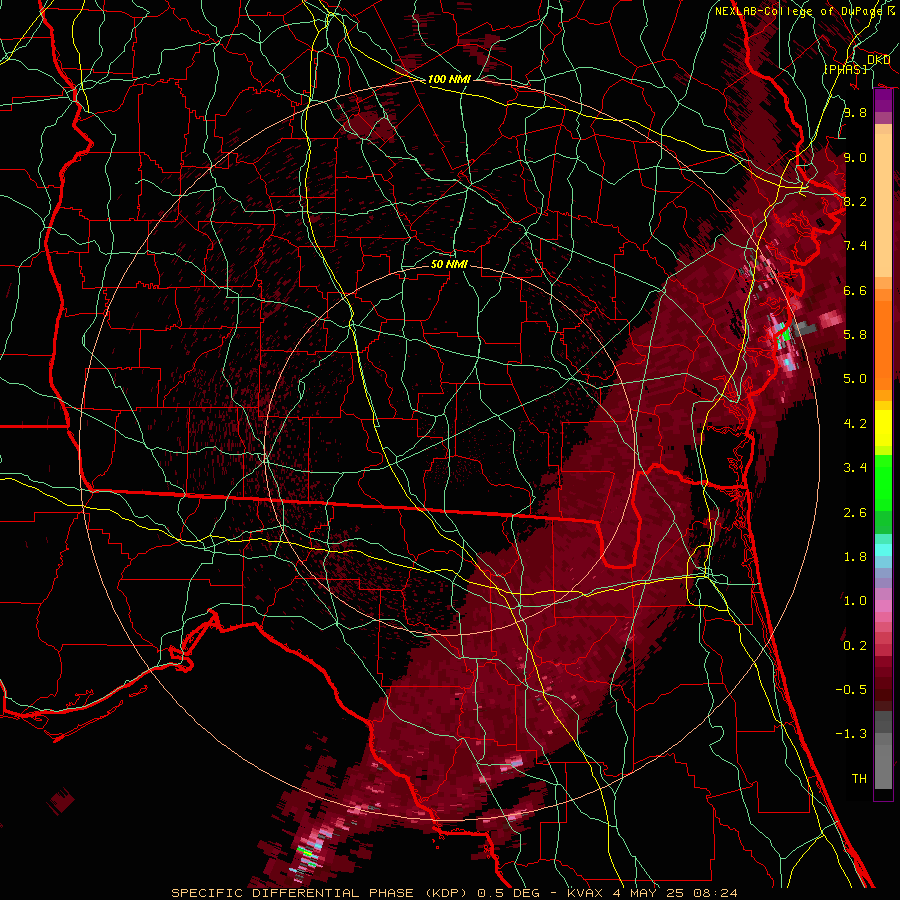Screen dimensions: 900x900
Task: Click the 3.4 value on the color scale
Action: coord(855,468)
